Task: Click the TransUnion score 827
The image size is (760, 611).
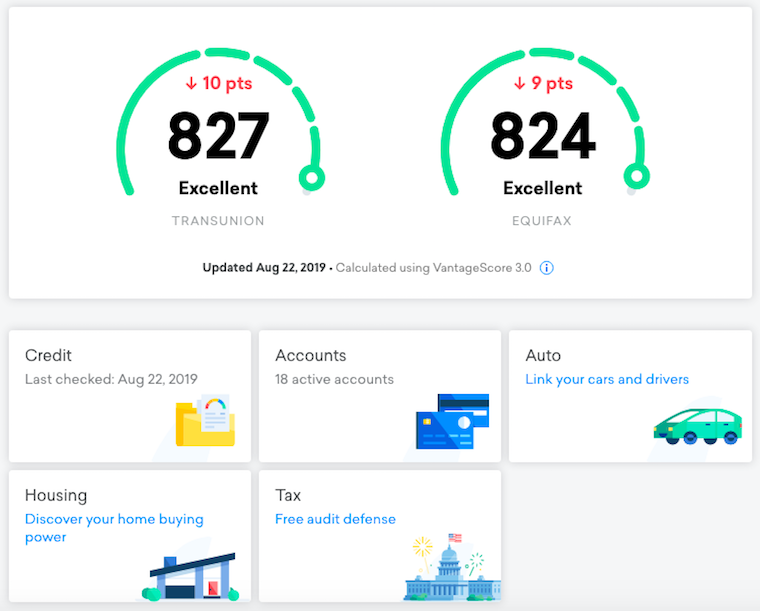Action: click(x=218, y=136)
